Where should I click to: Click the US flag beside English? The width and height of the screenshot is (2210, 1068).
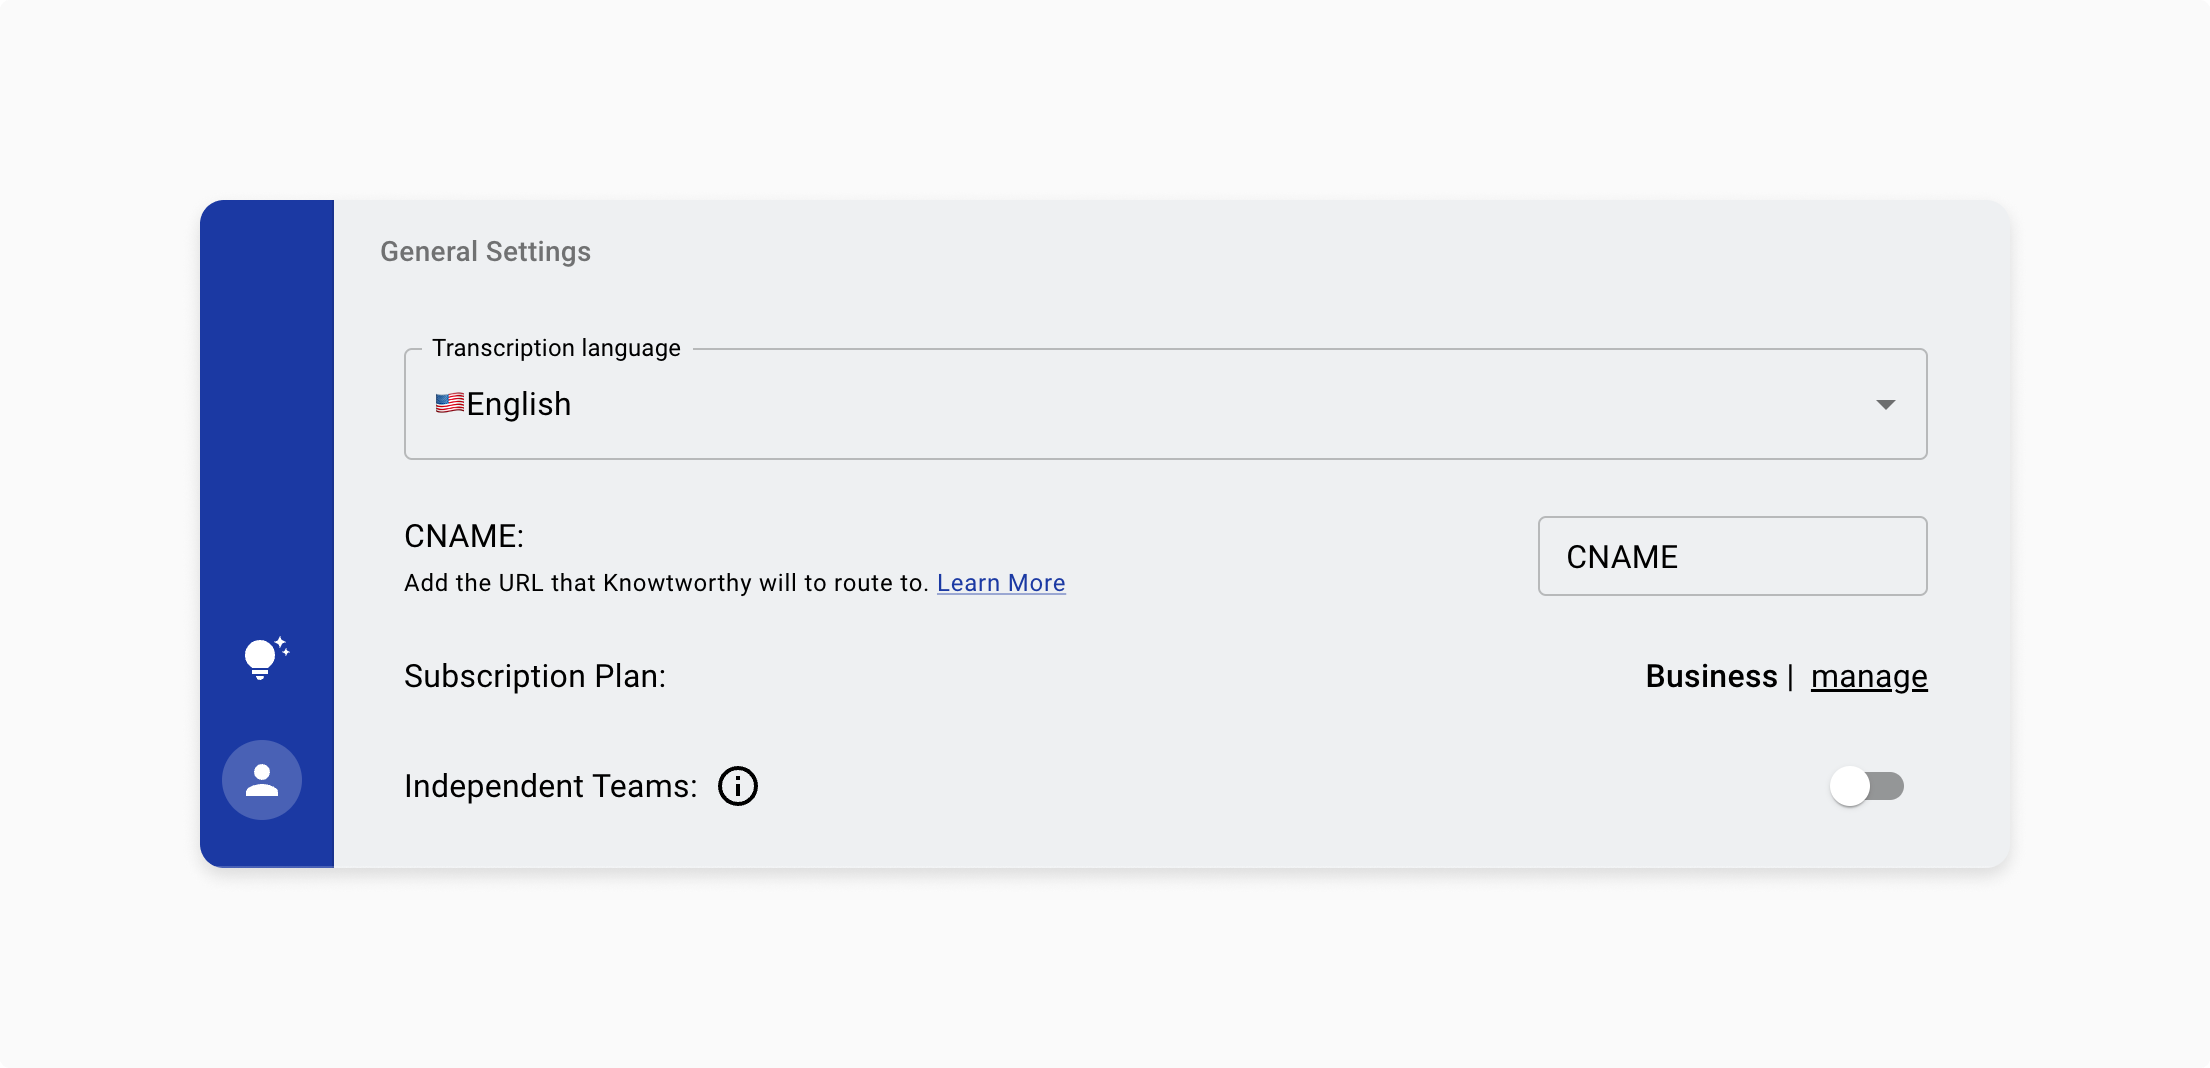click(449, 403)
